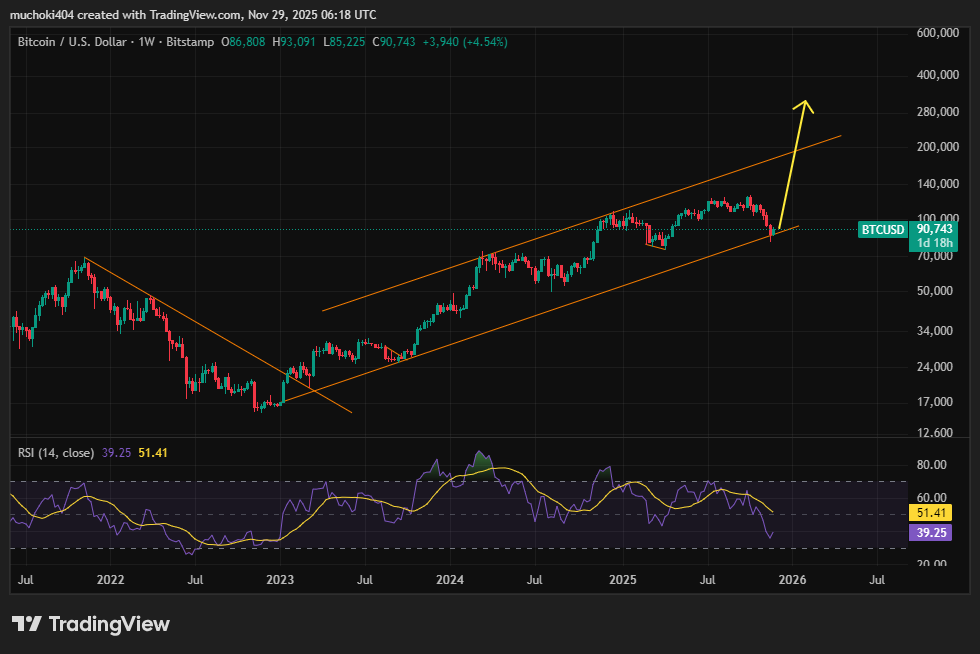Open the TradingView wordmark link at the bottom

[x=109, y=624]
